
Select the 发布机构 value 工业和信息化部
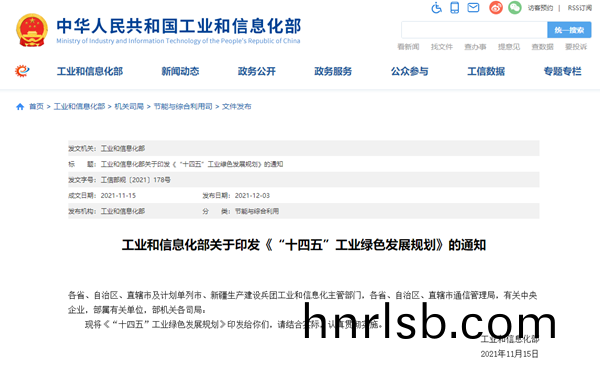(x=123, y=211)
